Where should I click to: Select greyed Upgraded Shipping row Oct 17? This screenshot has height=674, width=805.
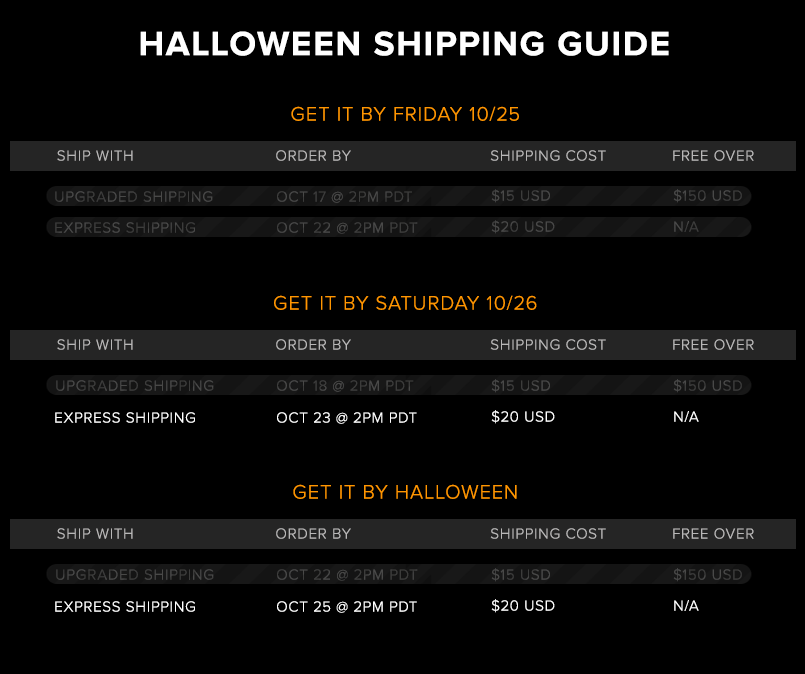tap(398, 196)
